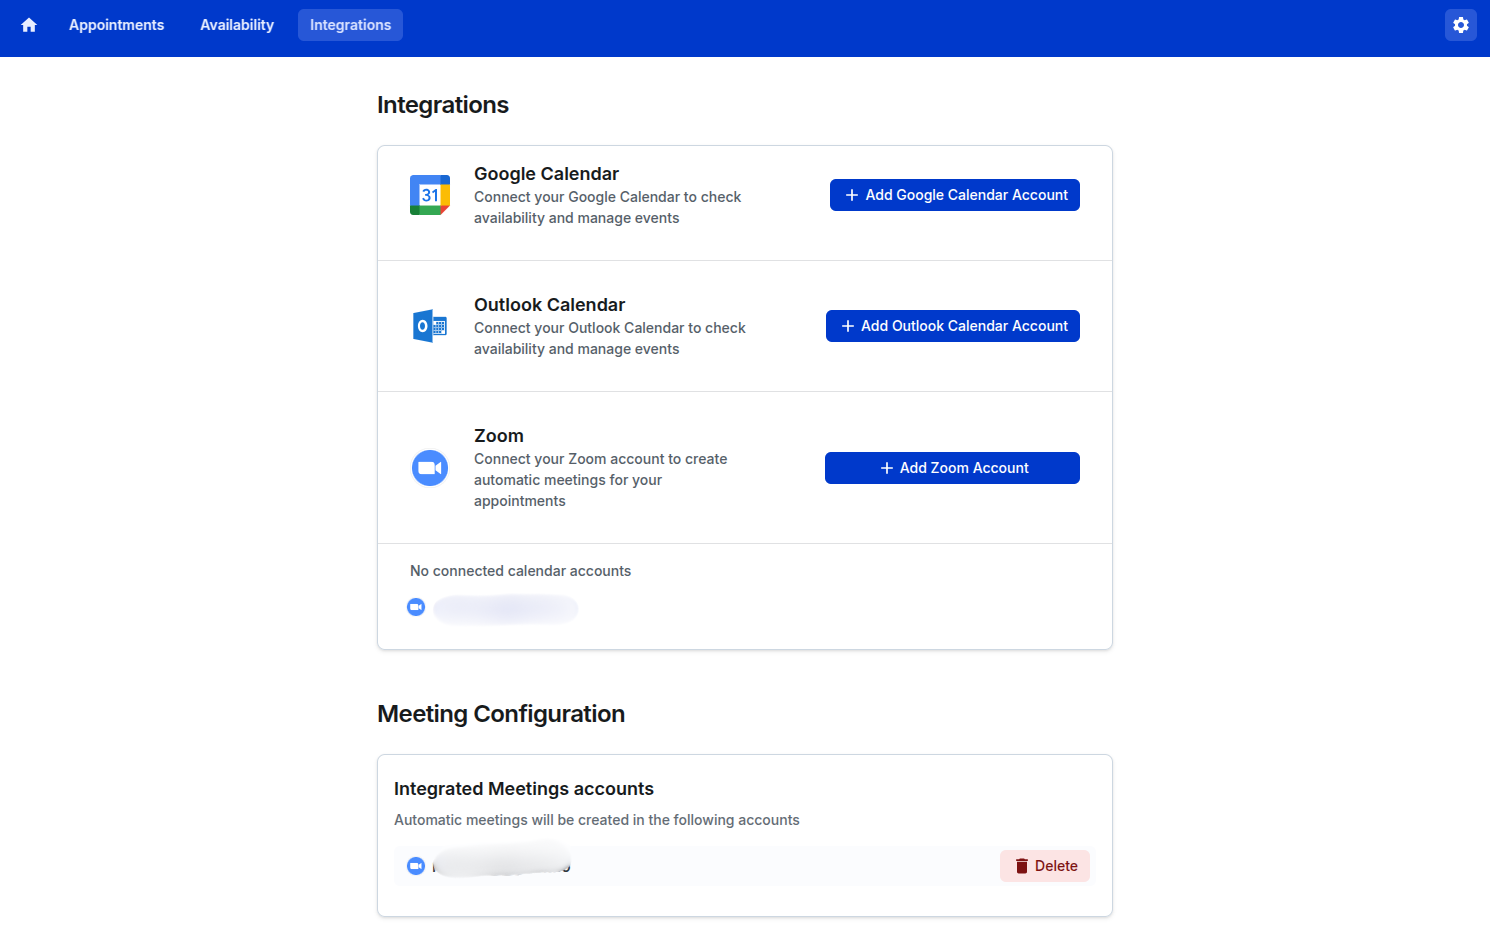Image resolution: width=1490 pixels, height=935 pixels.
Task: Click Add Zoom Account button
Action: click(x=952, y=468)
